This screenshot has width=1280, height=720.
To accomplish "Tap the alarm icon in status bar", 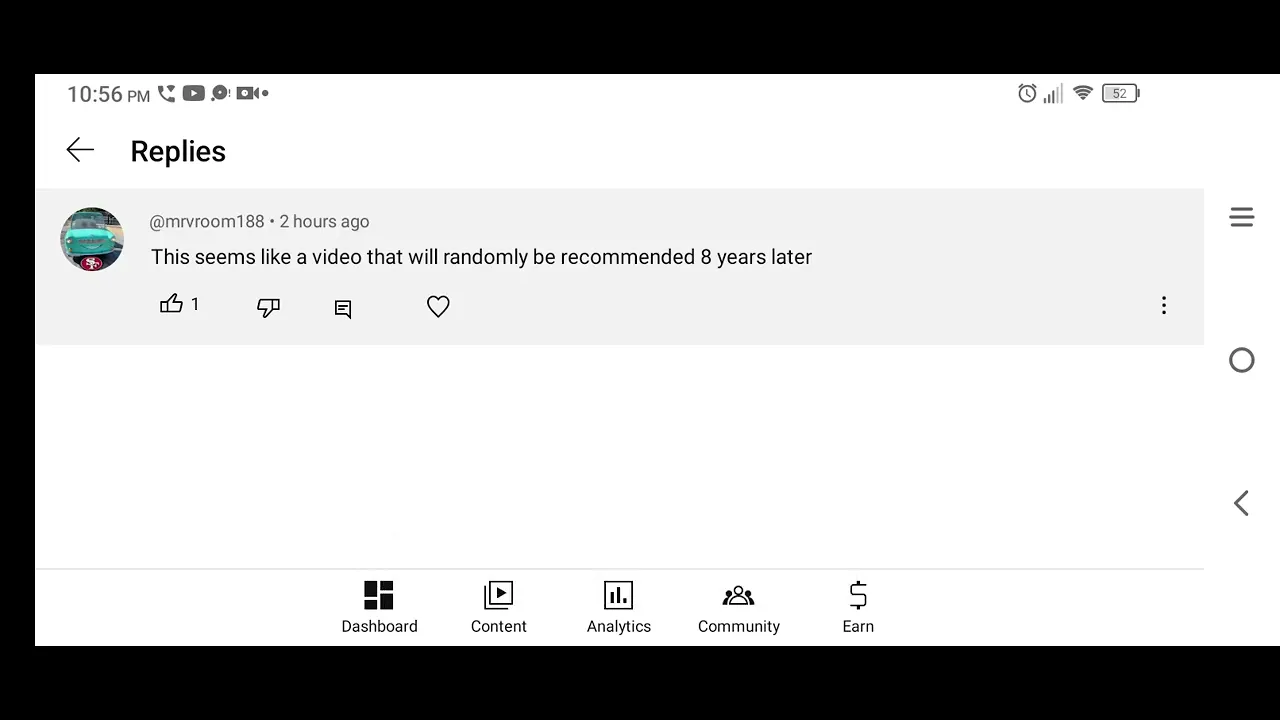I will coord(1027,93).
